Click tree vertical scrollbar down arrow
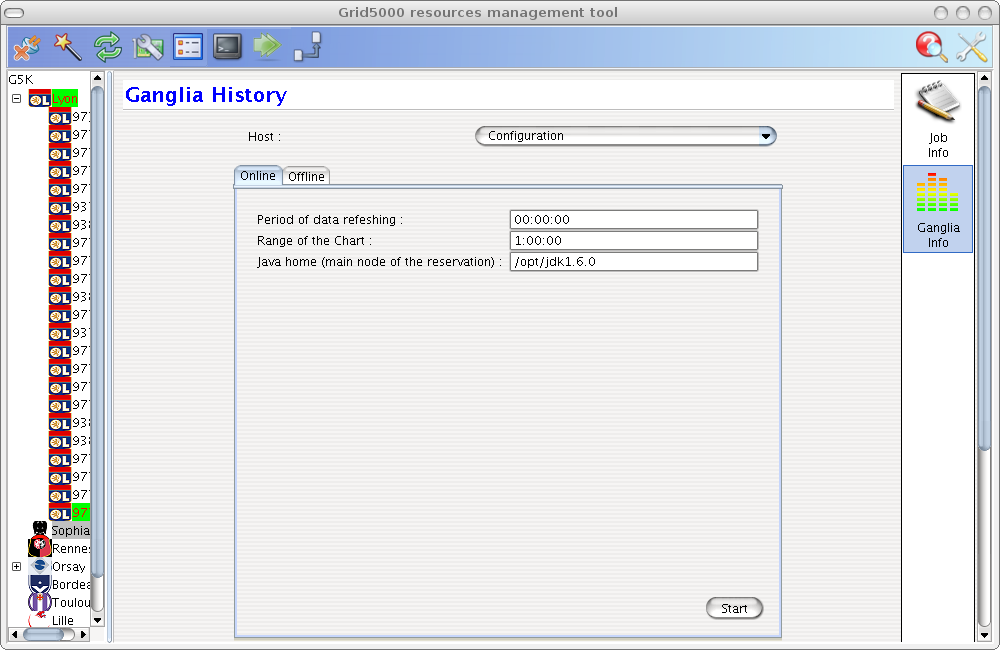The image size is (1000, 650). click(x=98, y=619)
